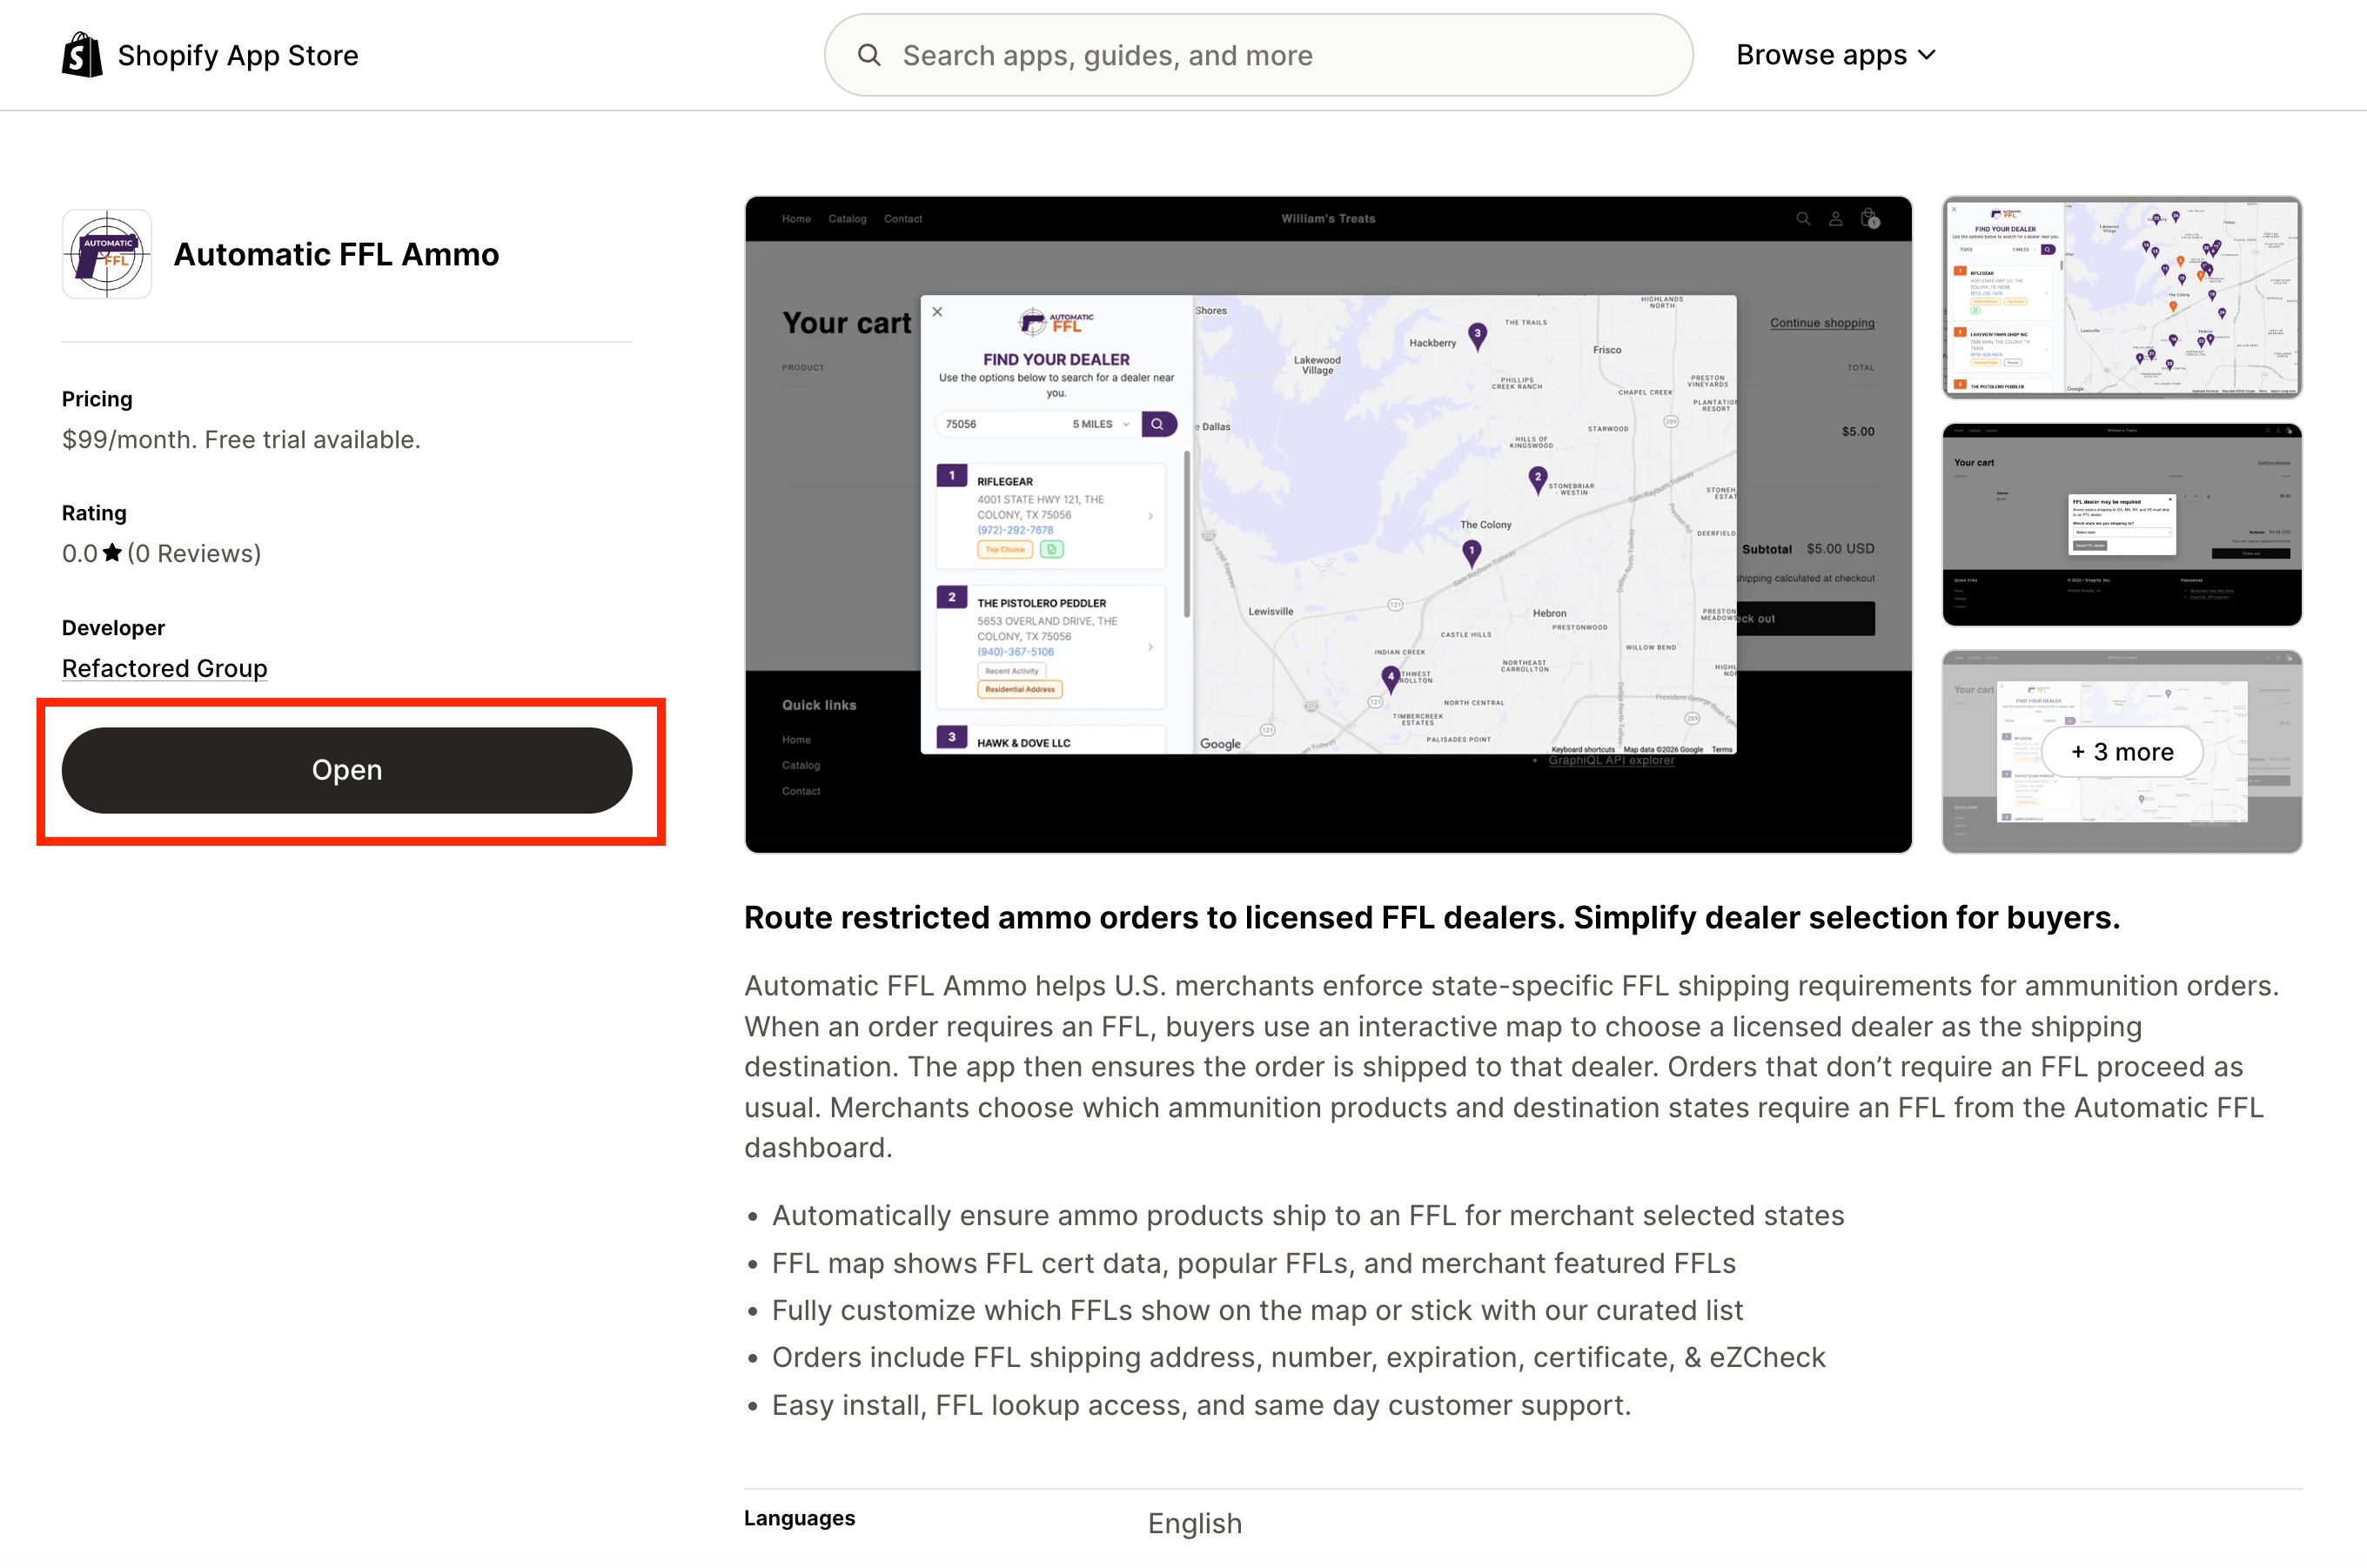2367x1568 pixels.
Task: Click the (0 Reviews) text
Action: (194, 553)
